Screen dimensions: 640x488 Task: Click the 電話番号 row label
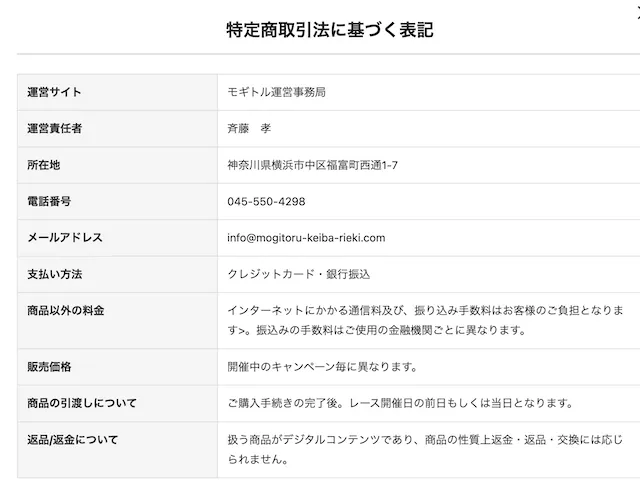pos(49,201)
